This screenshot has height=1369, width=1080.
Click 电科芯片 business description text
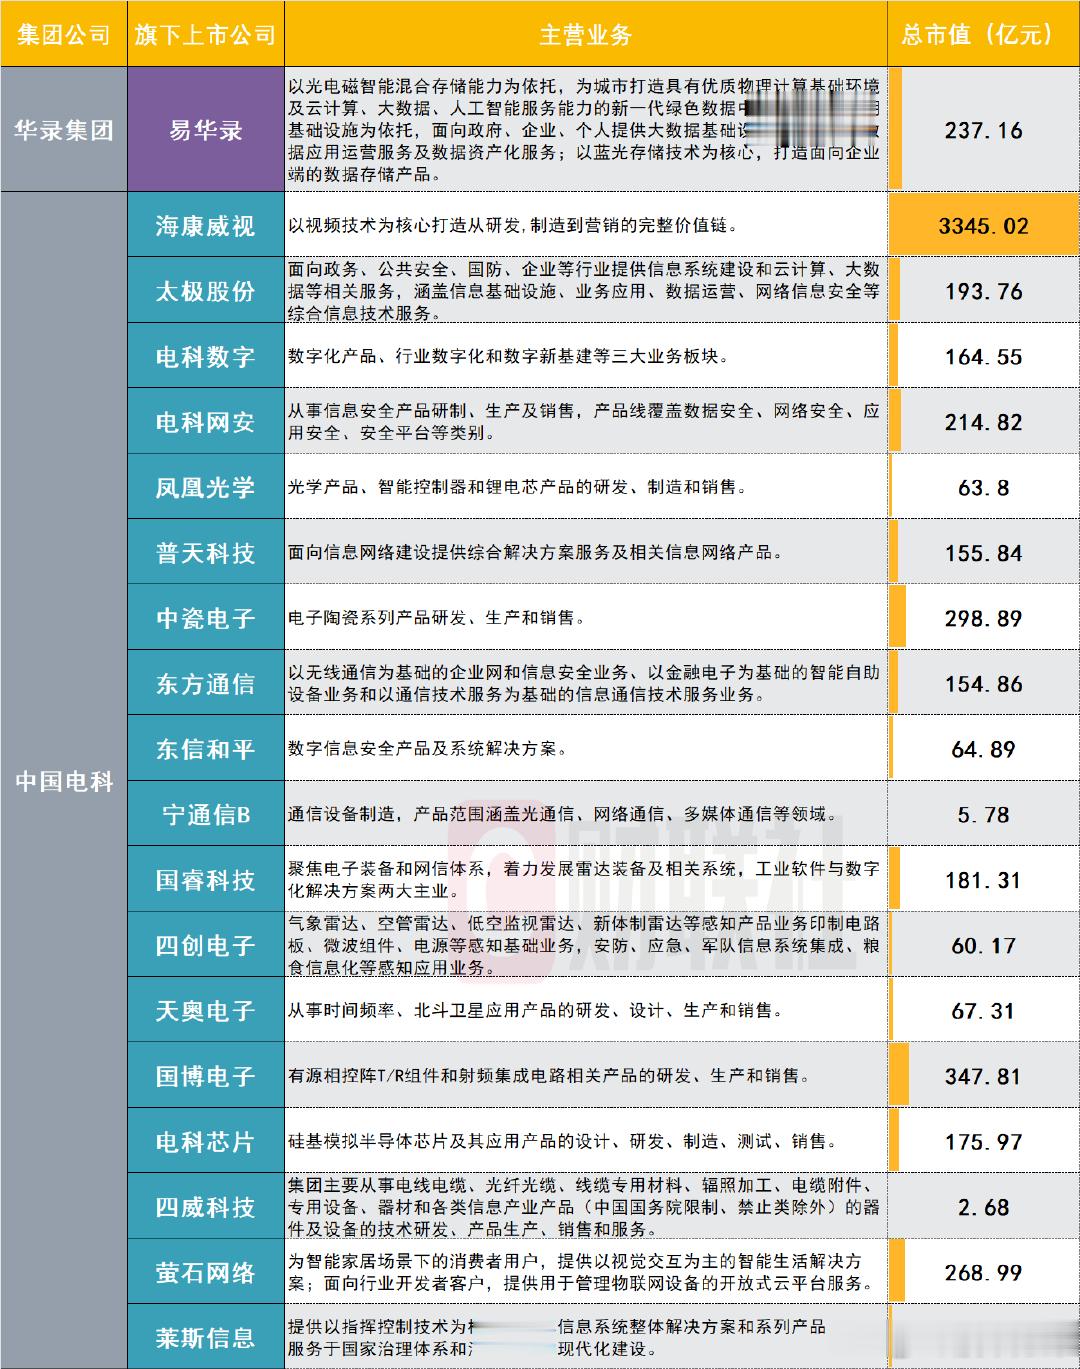pos(563,1141)
